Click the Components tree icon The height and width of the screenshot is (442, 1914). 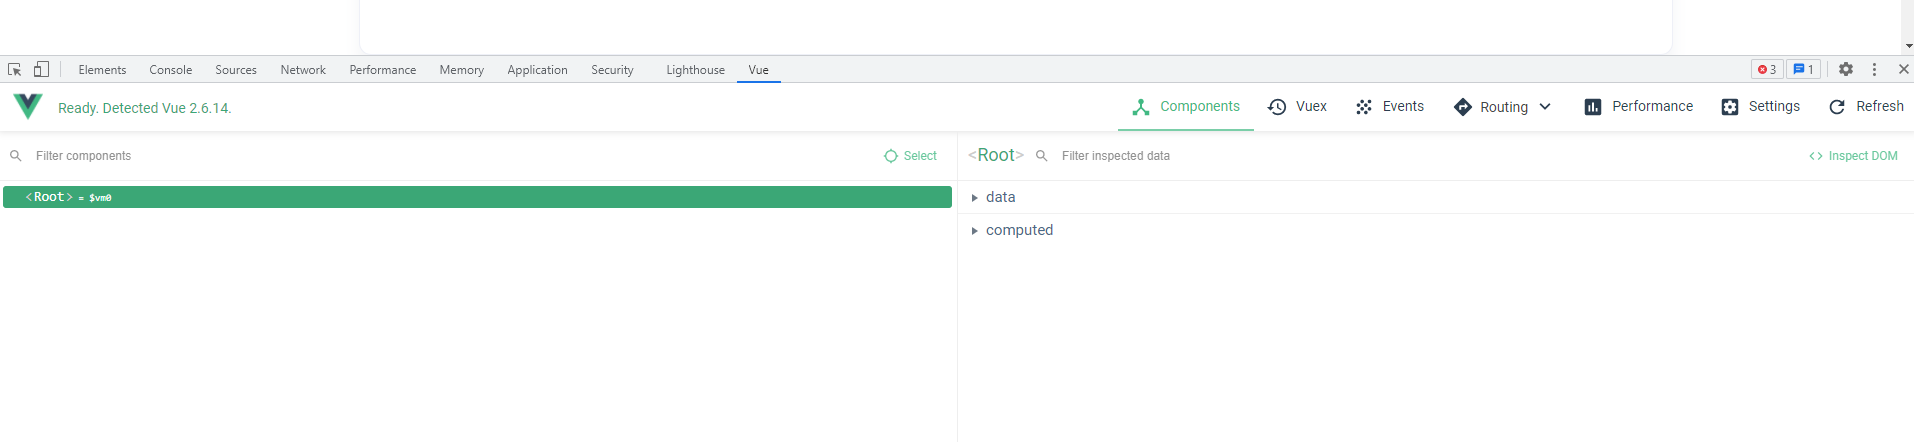(x=1141, y=107)
